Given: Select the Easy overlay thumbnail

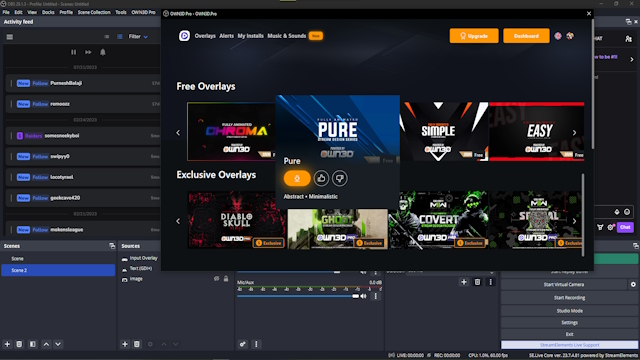Looking at the screenshot, I should click(536, 131).
